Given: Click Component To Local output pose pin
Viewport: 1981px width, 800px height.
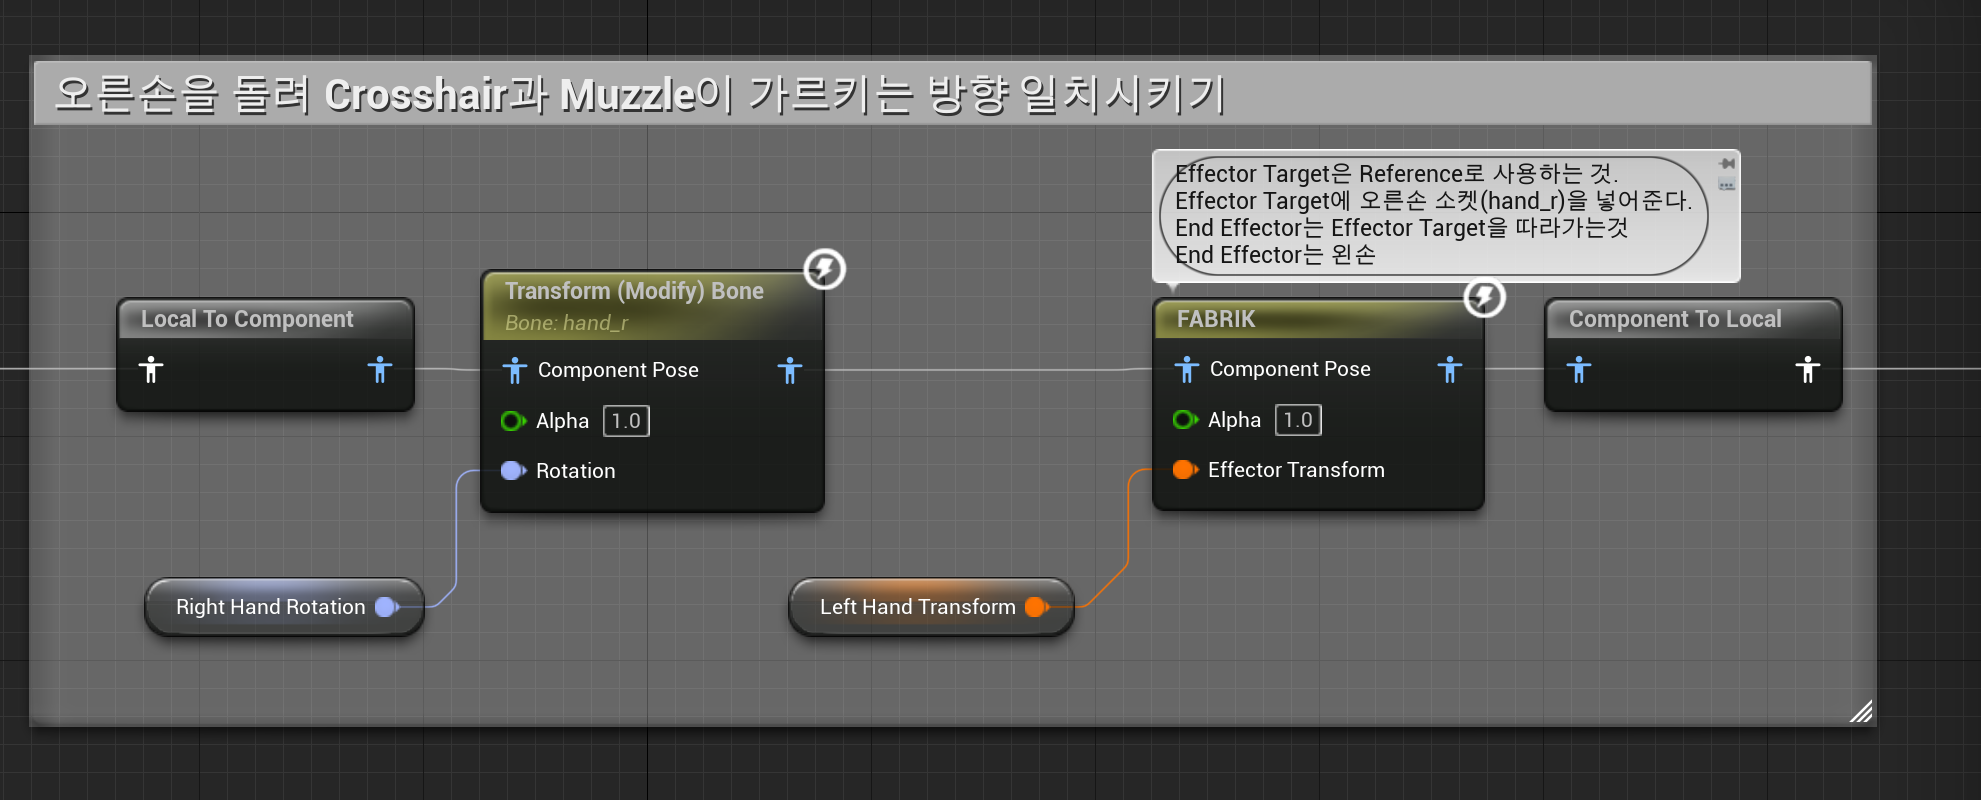Looking at the screenshot, I should [x=1807, y=370].
